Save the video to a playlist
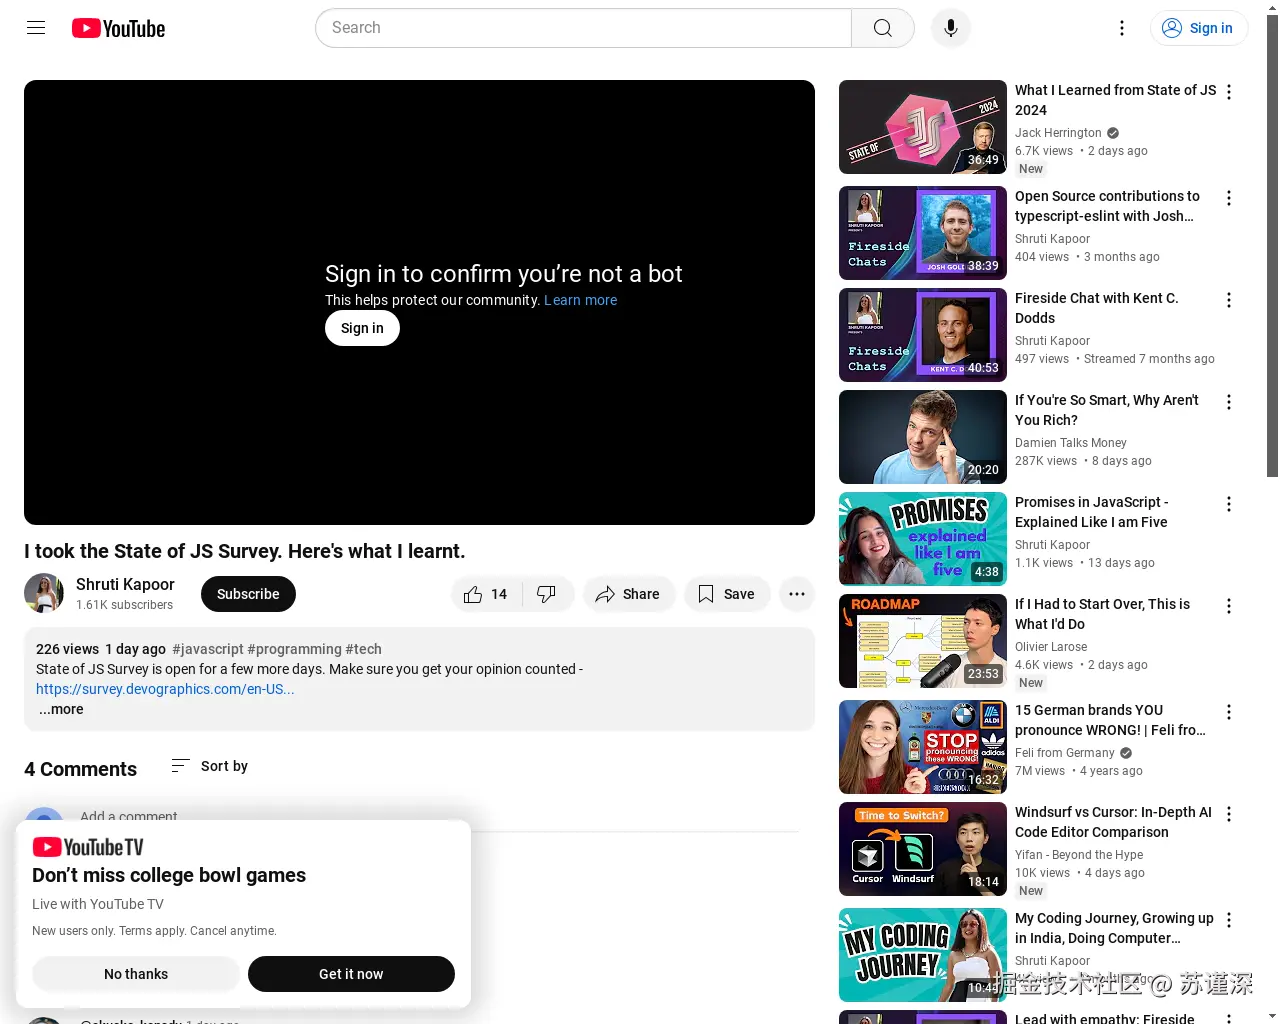Screen dimensions: 1280x1024 (726, 594)
